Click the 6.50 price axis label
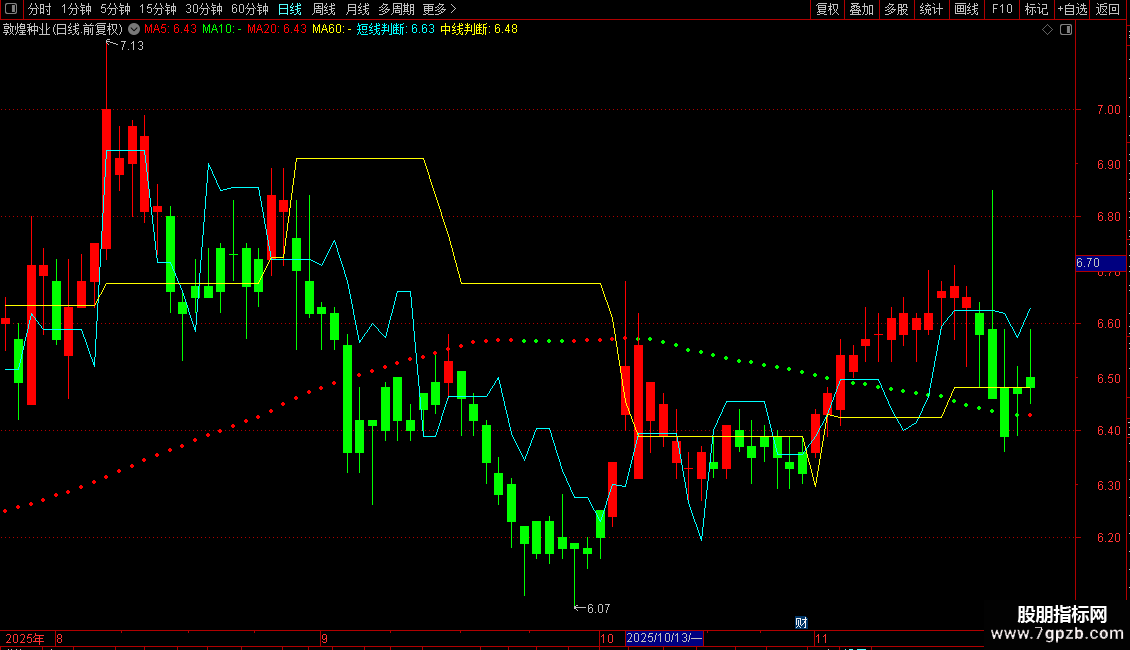Viewport: 1130px width, 650px height. pyautogui.click(x=1108, y=378)
